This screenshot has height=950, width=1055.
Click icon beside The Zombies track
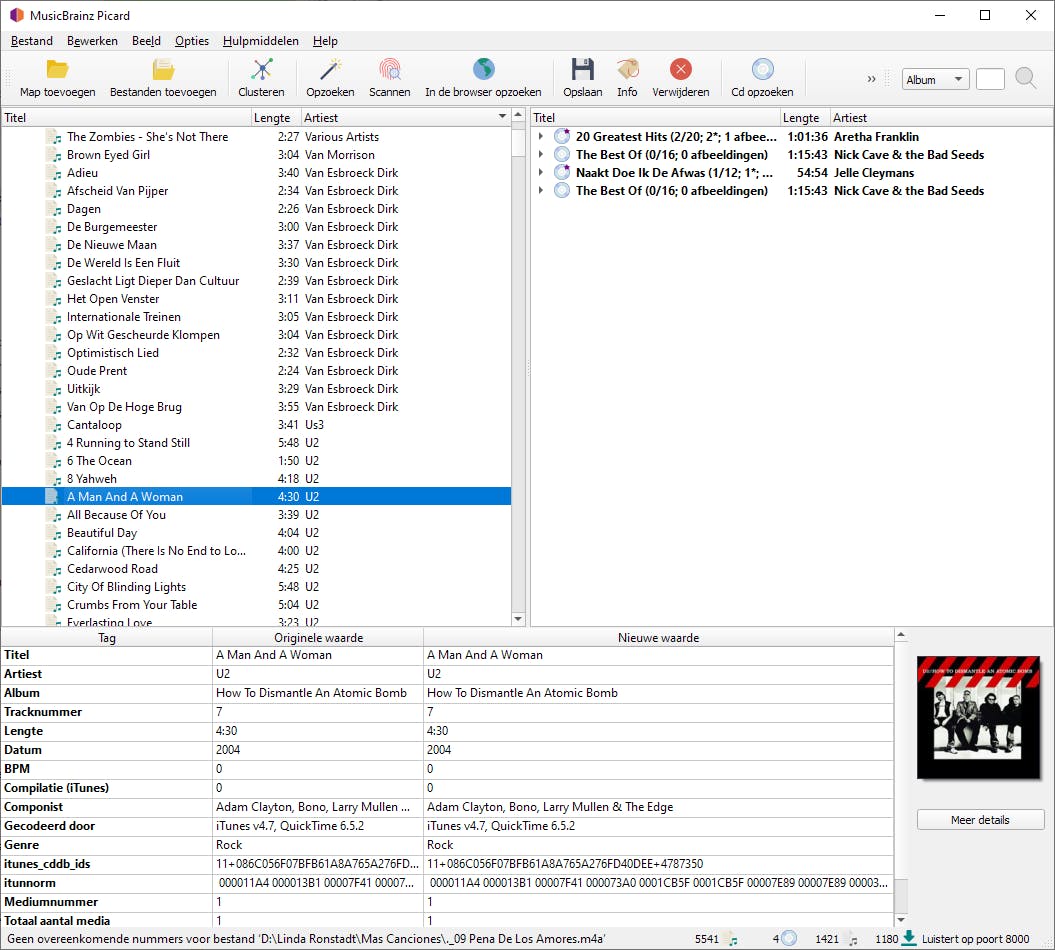point(54,137)
